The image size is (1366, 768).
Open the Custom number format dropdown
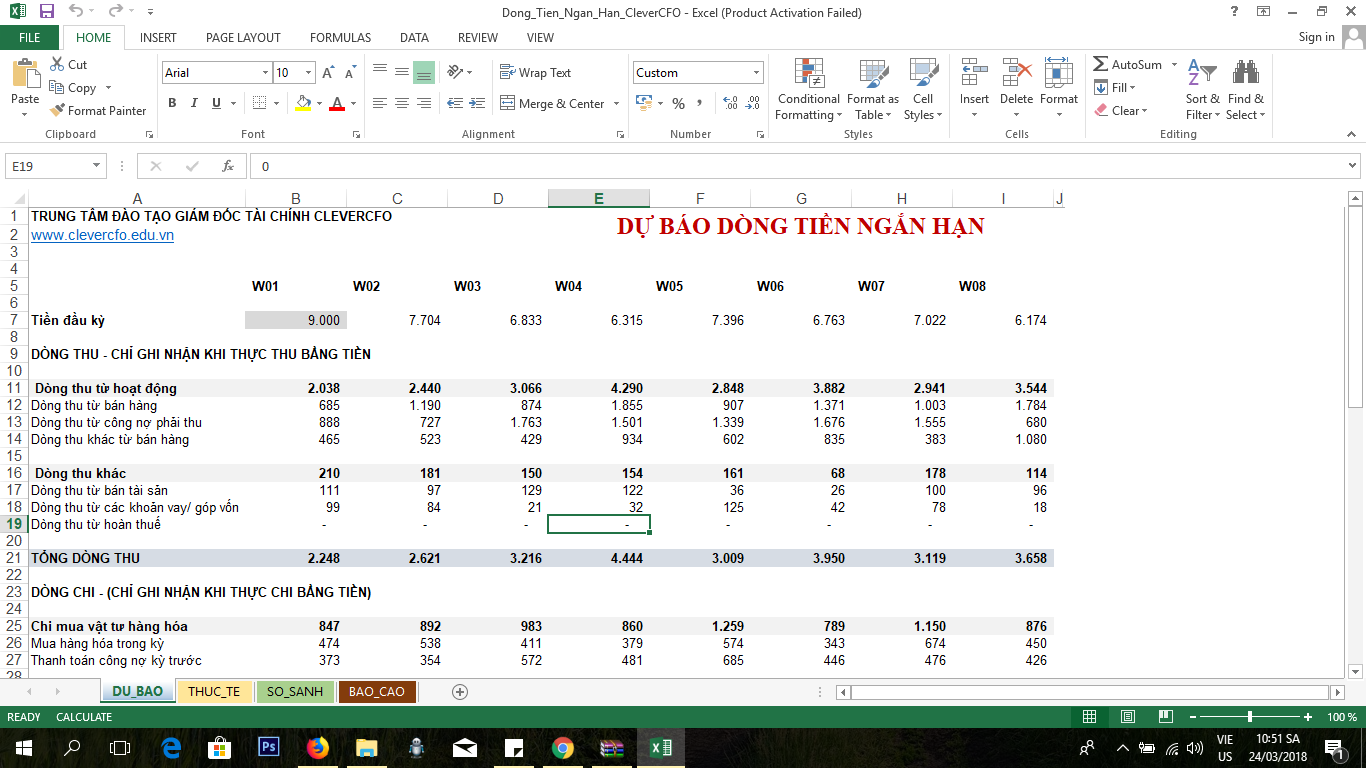coord(756,73)
